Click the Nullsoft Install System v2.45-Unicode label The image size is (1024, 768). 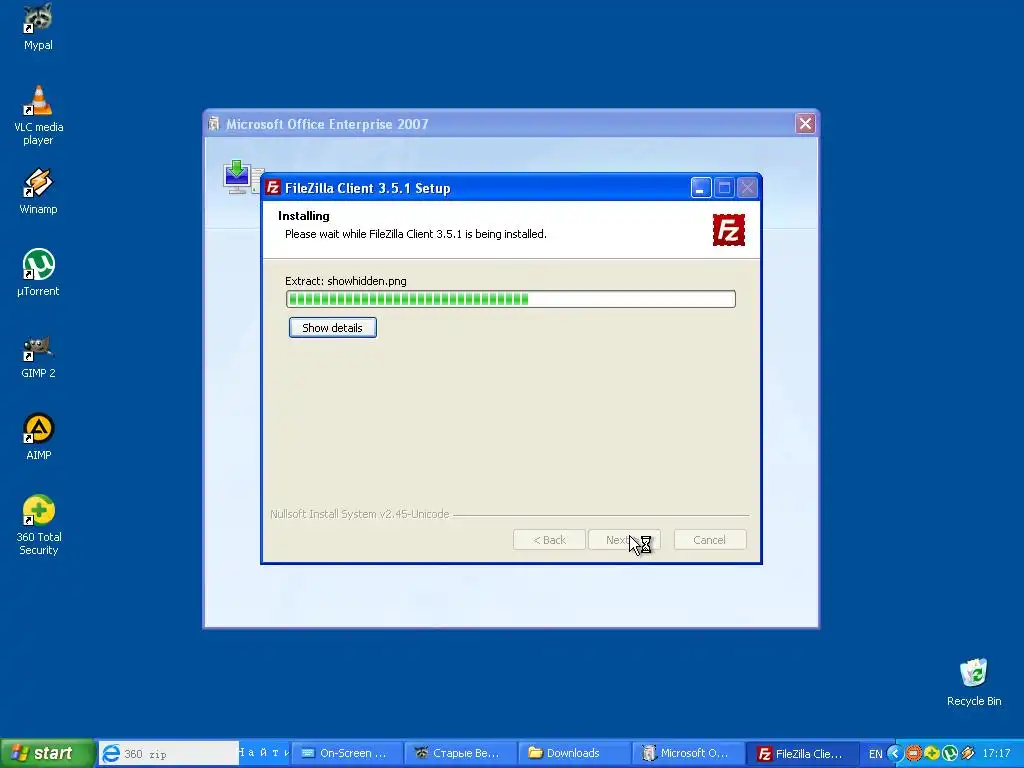point(360,514)
